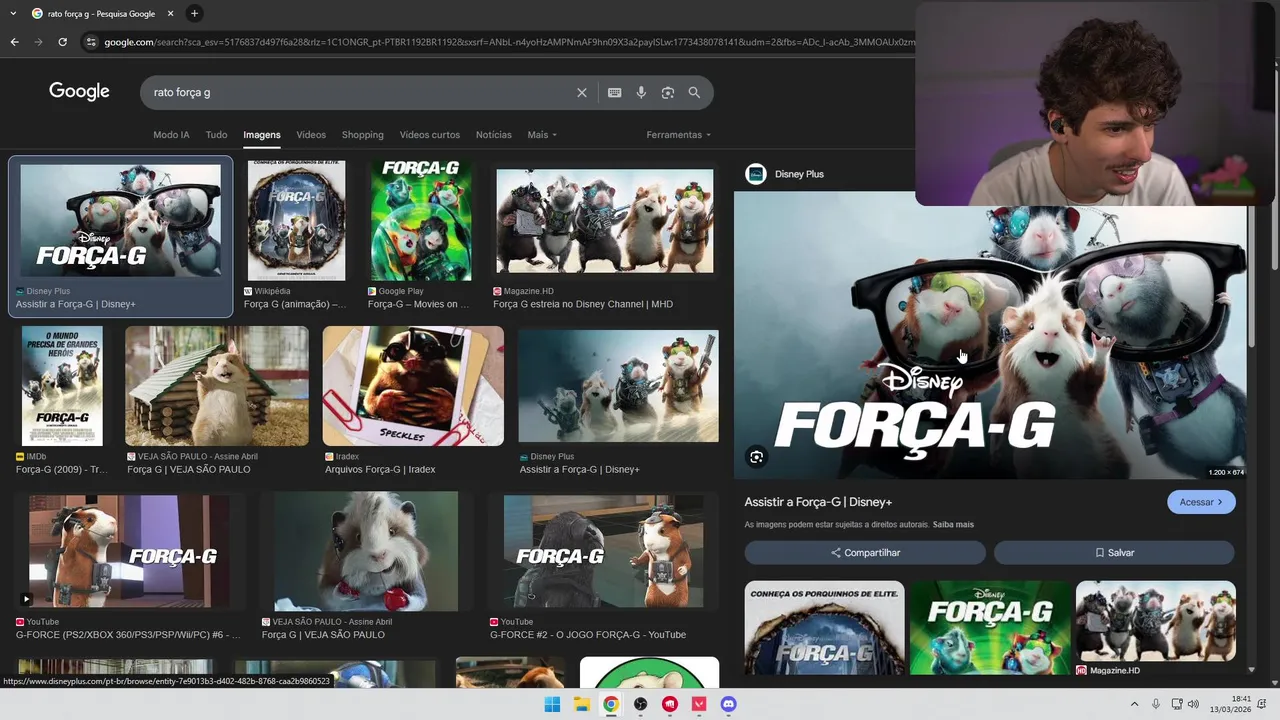Image resolution: width=1280 pixels, height=720 pixels.
Task: Open File Explorer from the taskbar
Action: pyautogui.click(x=581, y=704)
